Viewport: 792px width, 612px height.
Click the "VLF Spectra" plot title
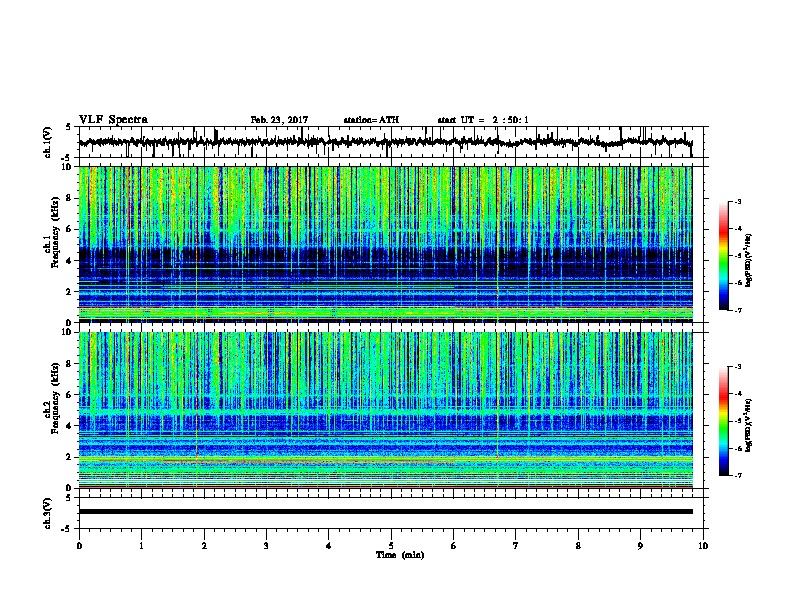click(x=113, y=120)
